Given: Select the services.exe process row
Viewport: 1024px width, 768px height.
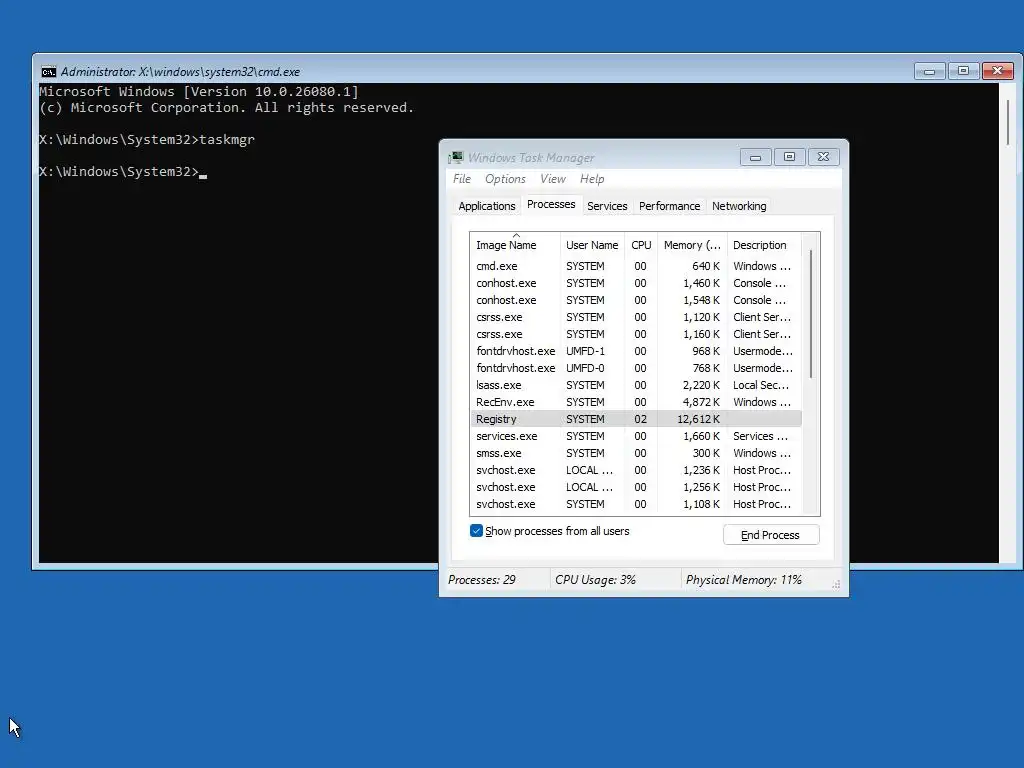Looking at the screenshot, I should (x=636, y=436).
